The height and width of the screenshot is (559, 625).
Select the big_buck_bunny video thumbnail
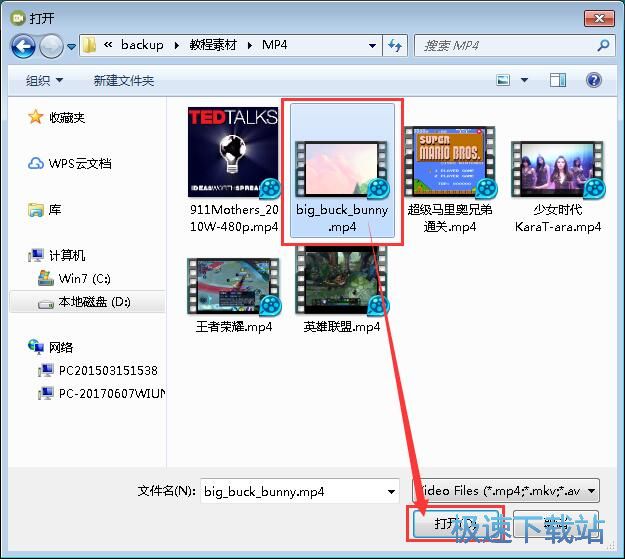341,169
